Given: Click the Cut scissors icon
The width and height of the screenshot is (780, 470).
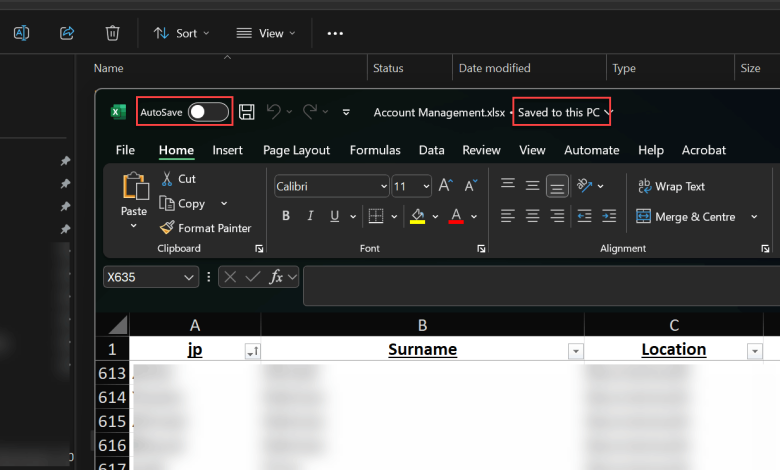Looking at the screenshot, I should [x=168, y=179].
